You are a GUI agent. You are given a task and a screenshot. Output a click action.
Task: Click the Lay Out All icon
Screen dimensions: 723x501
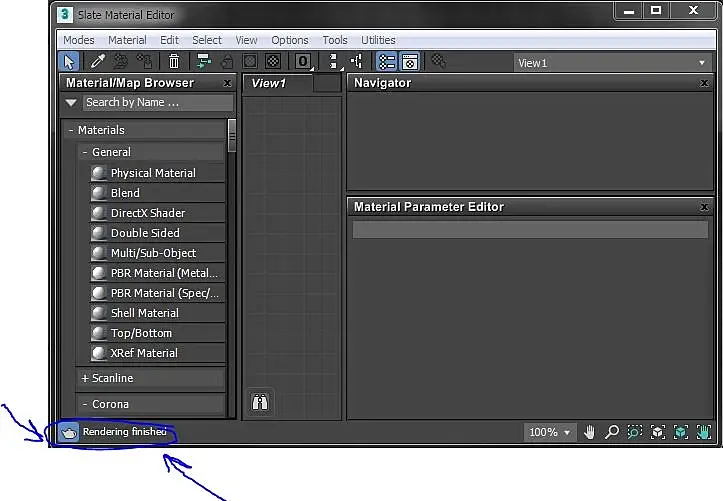pos(333,61)
